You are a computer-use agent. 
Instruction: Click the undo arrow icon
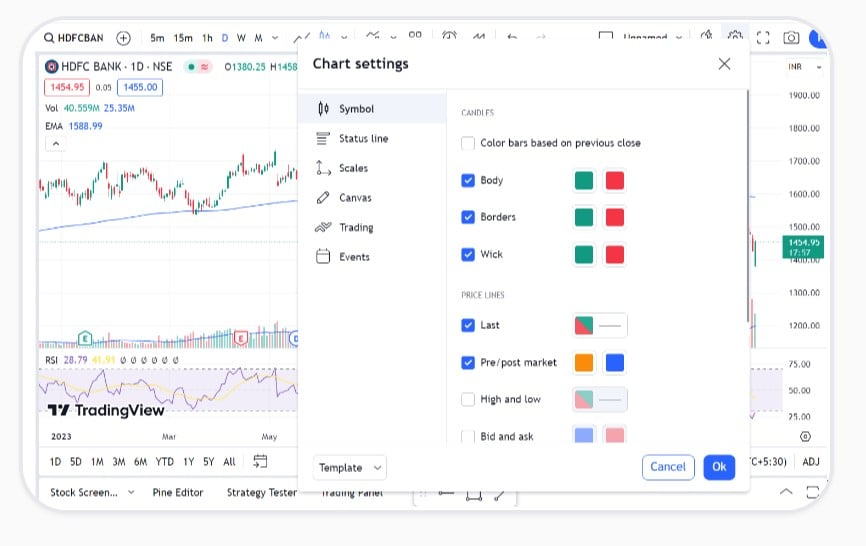[512, 37]
